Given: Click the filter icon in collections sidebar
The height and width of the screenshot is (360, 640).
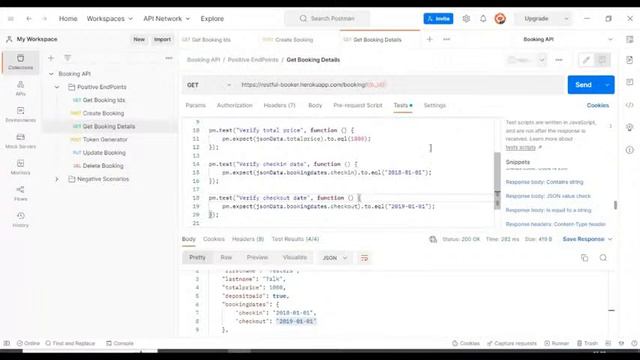Looking at the screenshot, I should click(x=68, y=58).
